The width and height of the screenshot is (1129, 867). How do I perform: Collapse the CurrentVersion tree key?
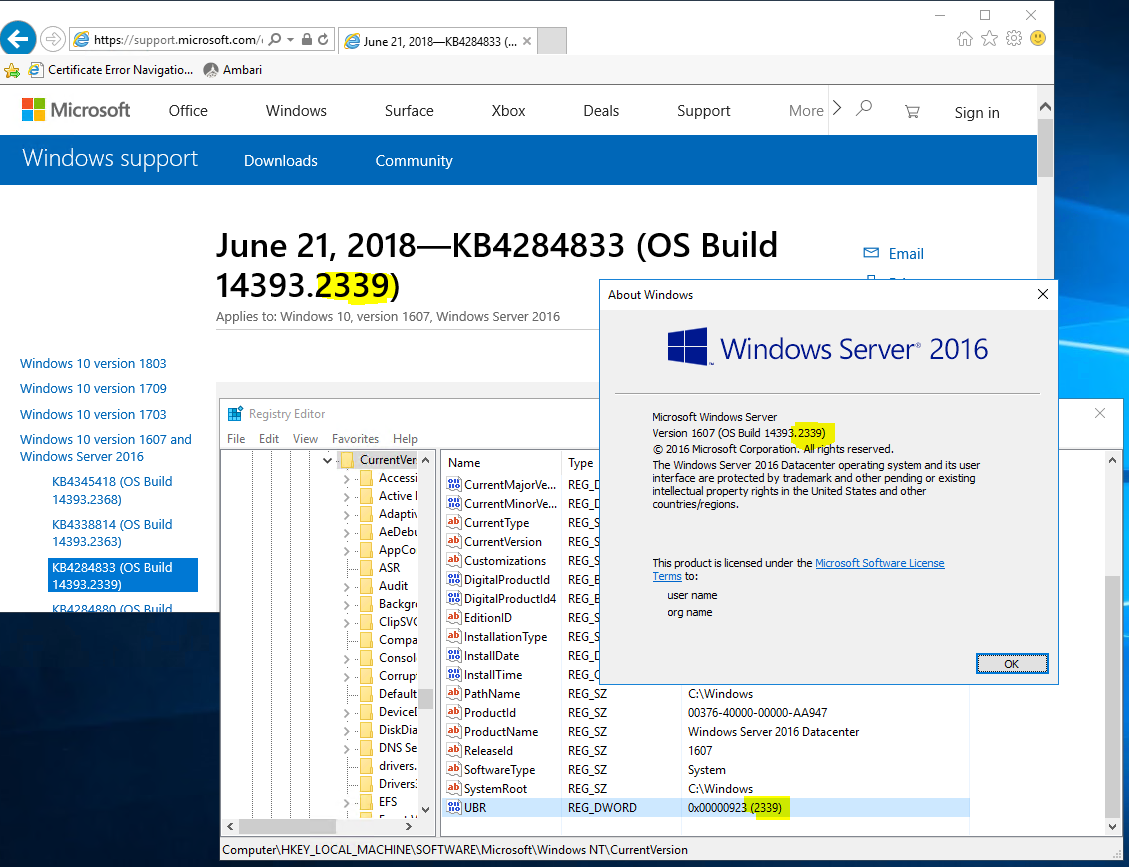point(328,460)
